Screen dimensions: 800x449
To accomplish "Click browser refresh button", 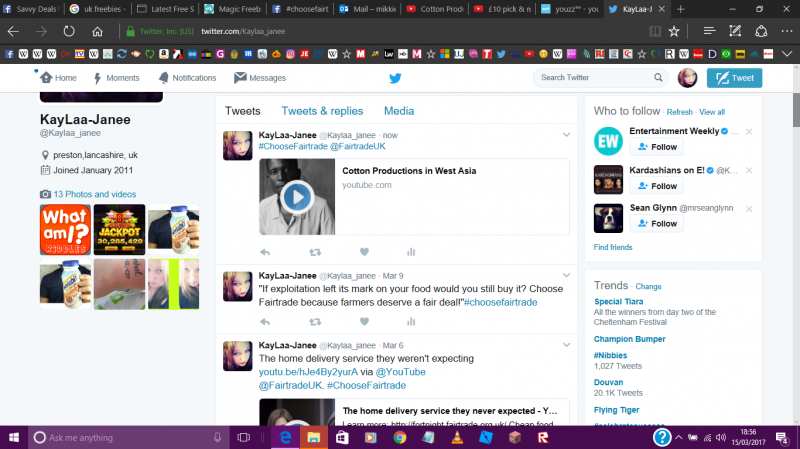I will [x=68, y=31].
